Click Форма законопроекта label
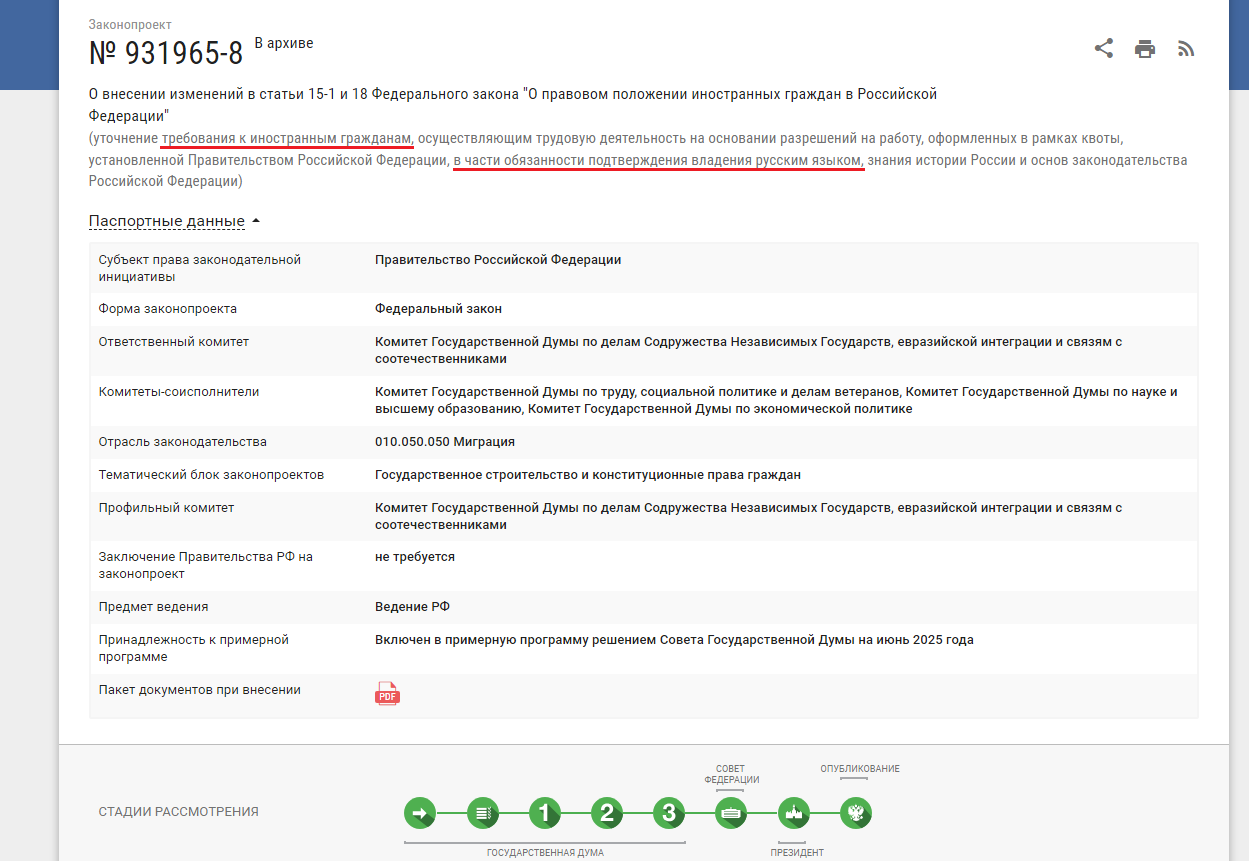Image resolution: width=1249 pixels, height=861 pixels. [168, 309]
